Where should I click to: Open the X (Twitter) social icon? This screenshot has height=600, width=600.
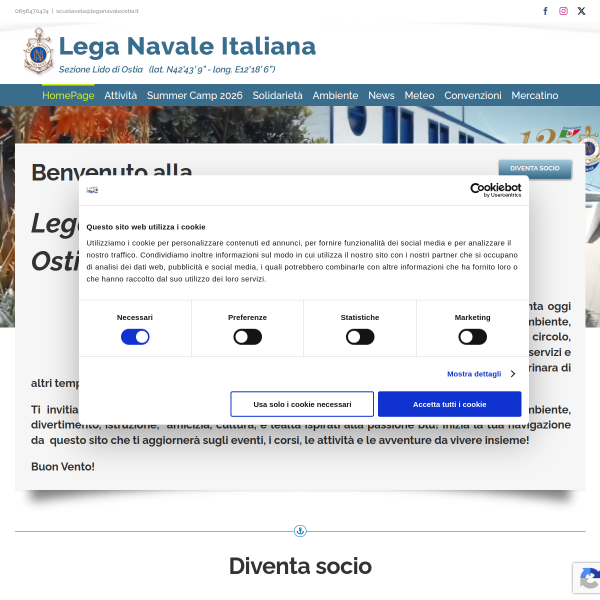581,11
